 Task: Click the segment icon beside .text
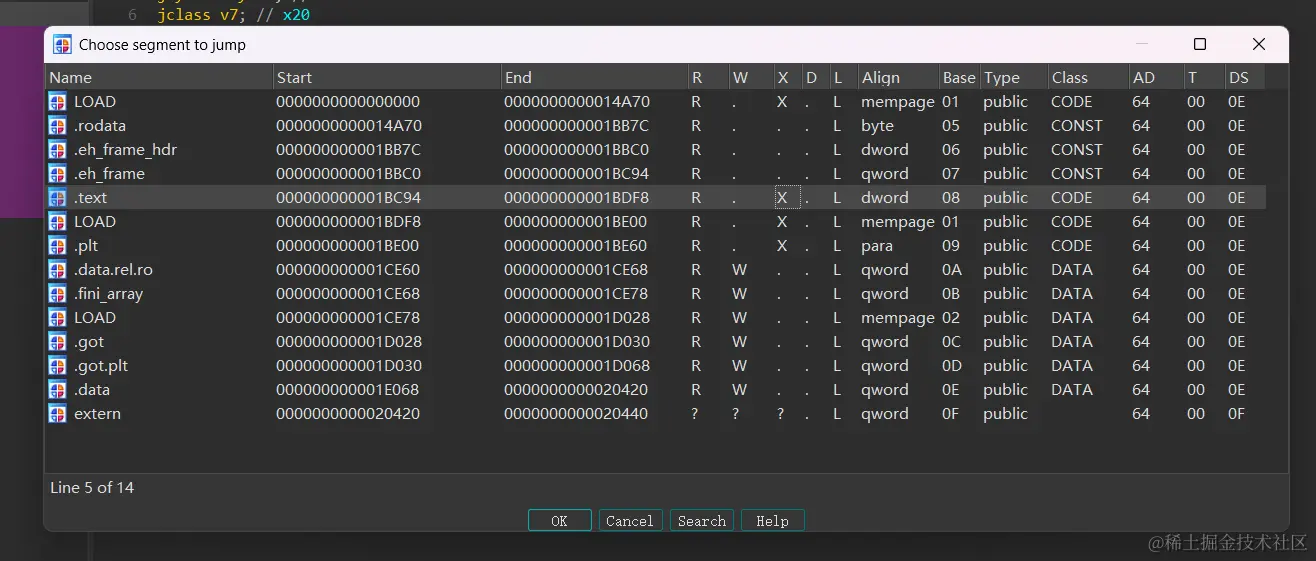coord(57,198)
